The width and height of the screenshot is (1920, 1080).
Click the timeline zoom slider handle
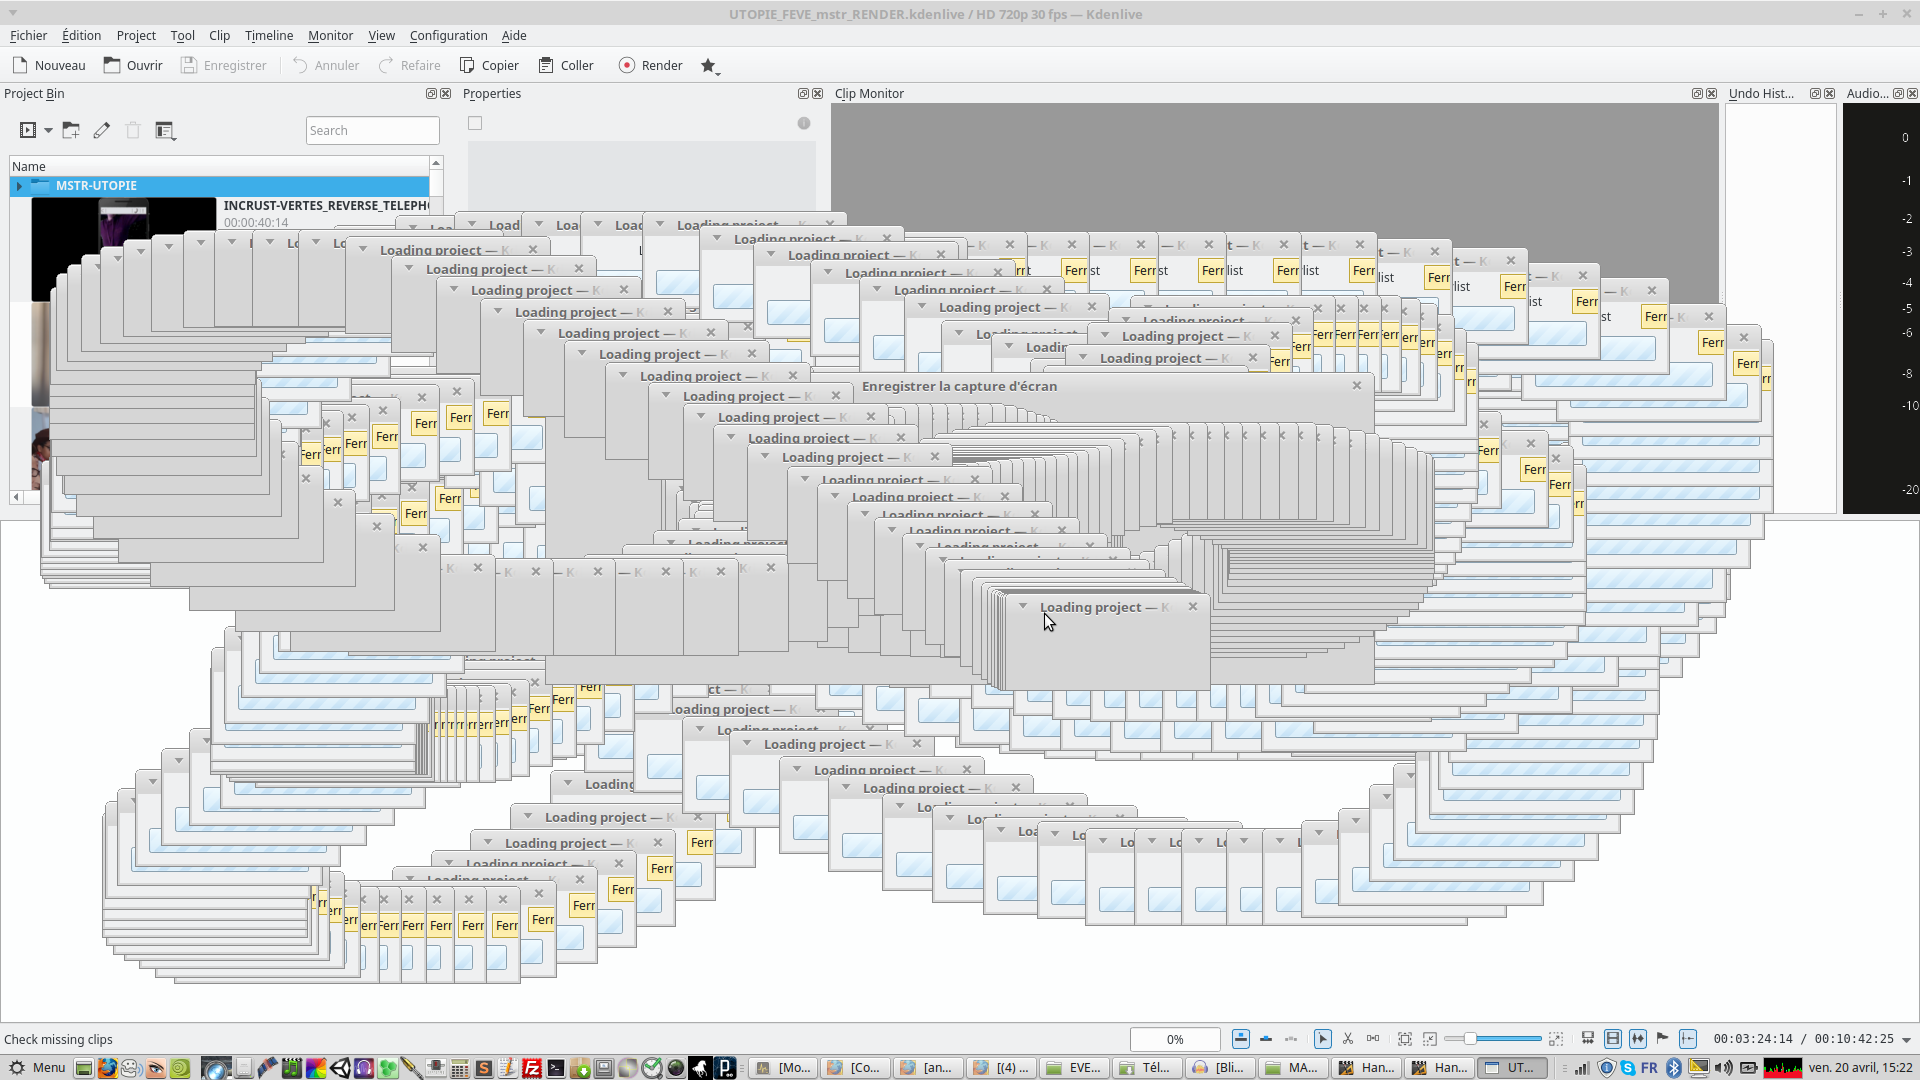[1469, 1039]
